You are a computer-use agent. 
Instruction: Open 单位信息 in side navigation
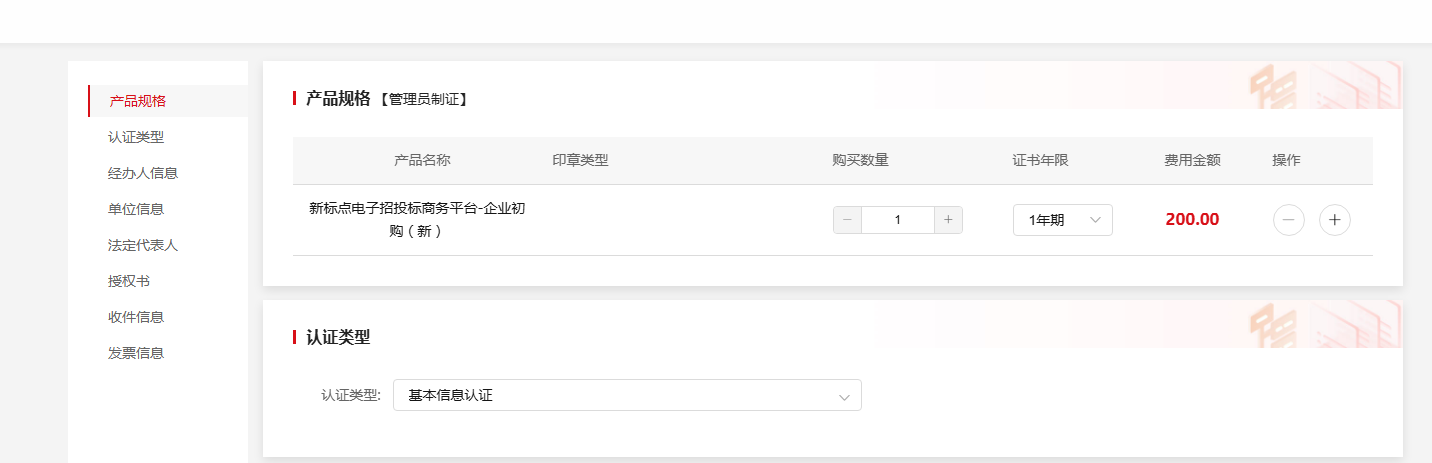tap(136, 209)
